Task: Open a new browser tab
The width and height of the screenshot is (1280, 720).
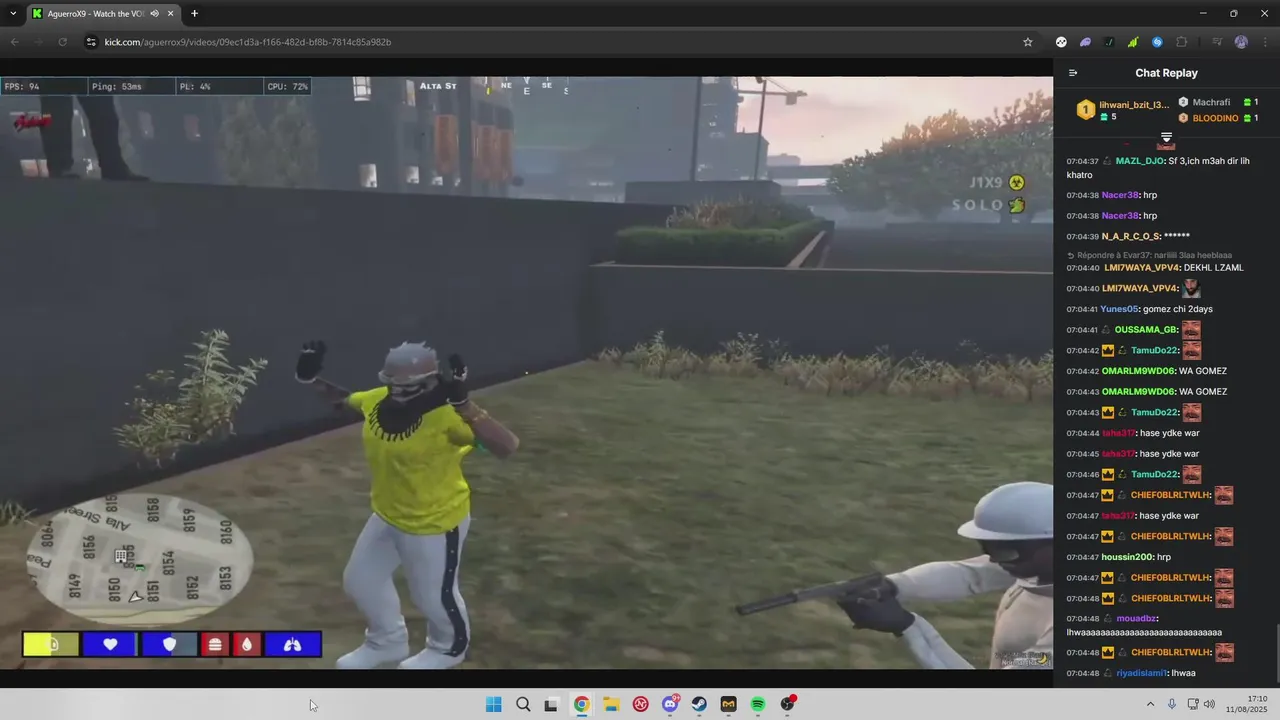Action: coord(194,14)
